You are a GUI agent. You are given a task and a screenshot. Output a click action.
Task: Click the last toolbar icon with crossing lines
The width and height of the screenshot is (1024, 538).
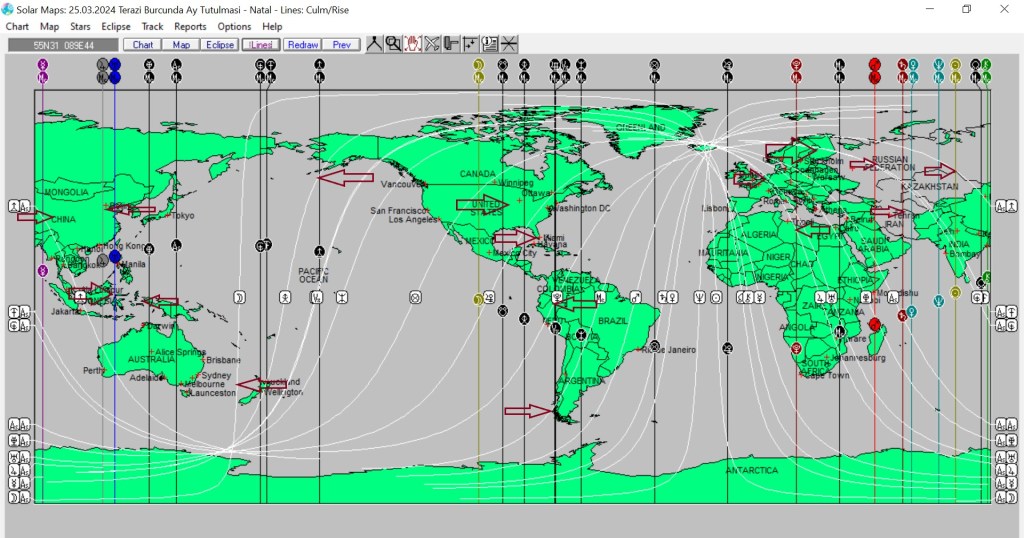click(x=509, y=44)
